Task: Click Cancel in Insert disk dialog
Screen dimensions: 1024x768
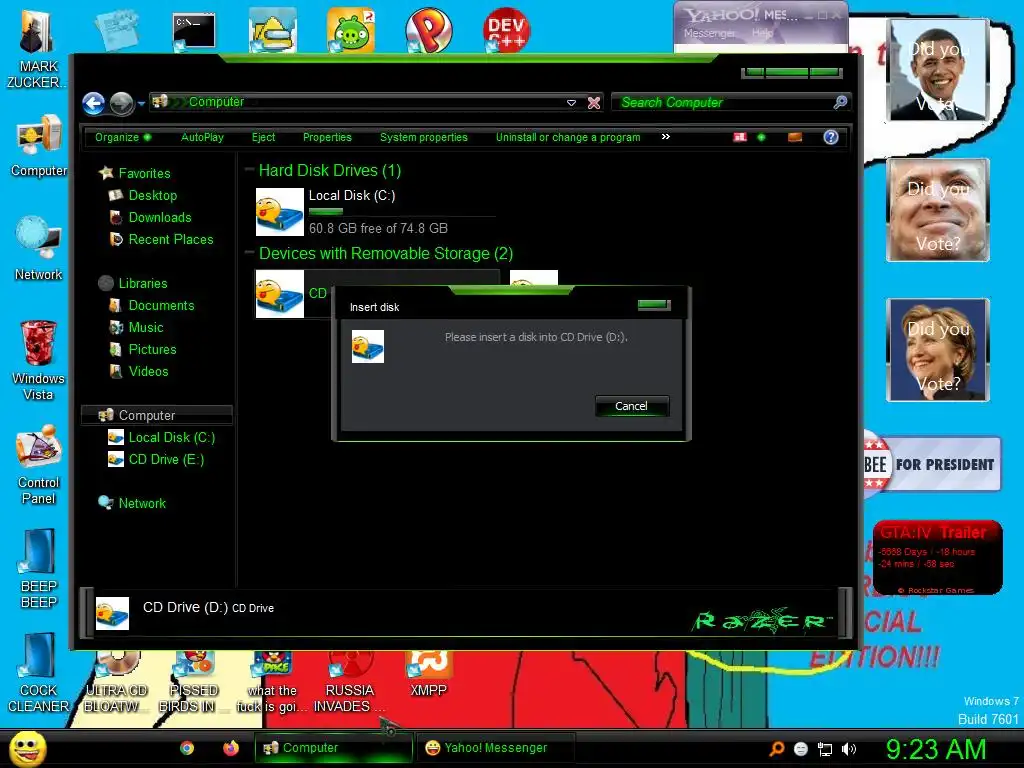Action: pos(632,406)
